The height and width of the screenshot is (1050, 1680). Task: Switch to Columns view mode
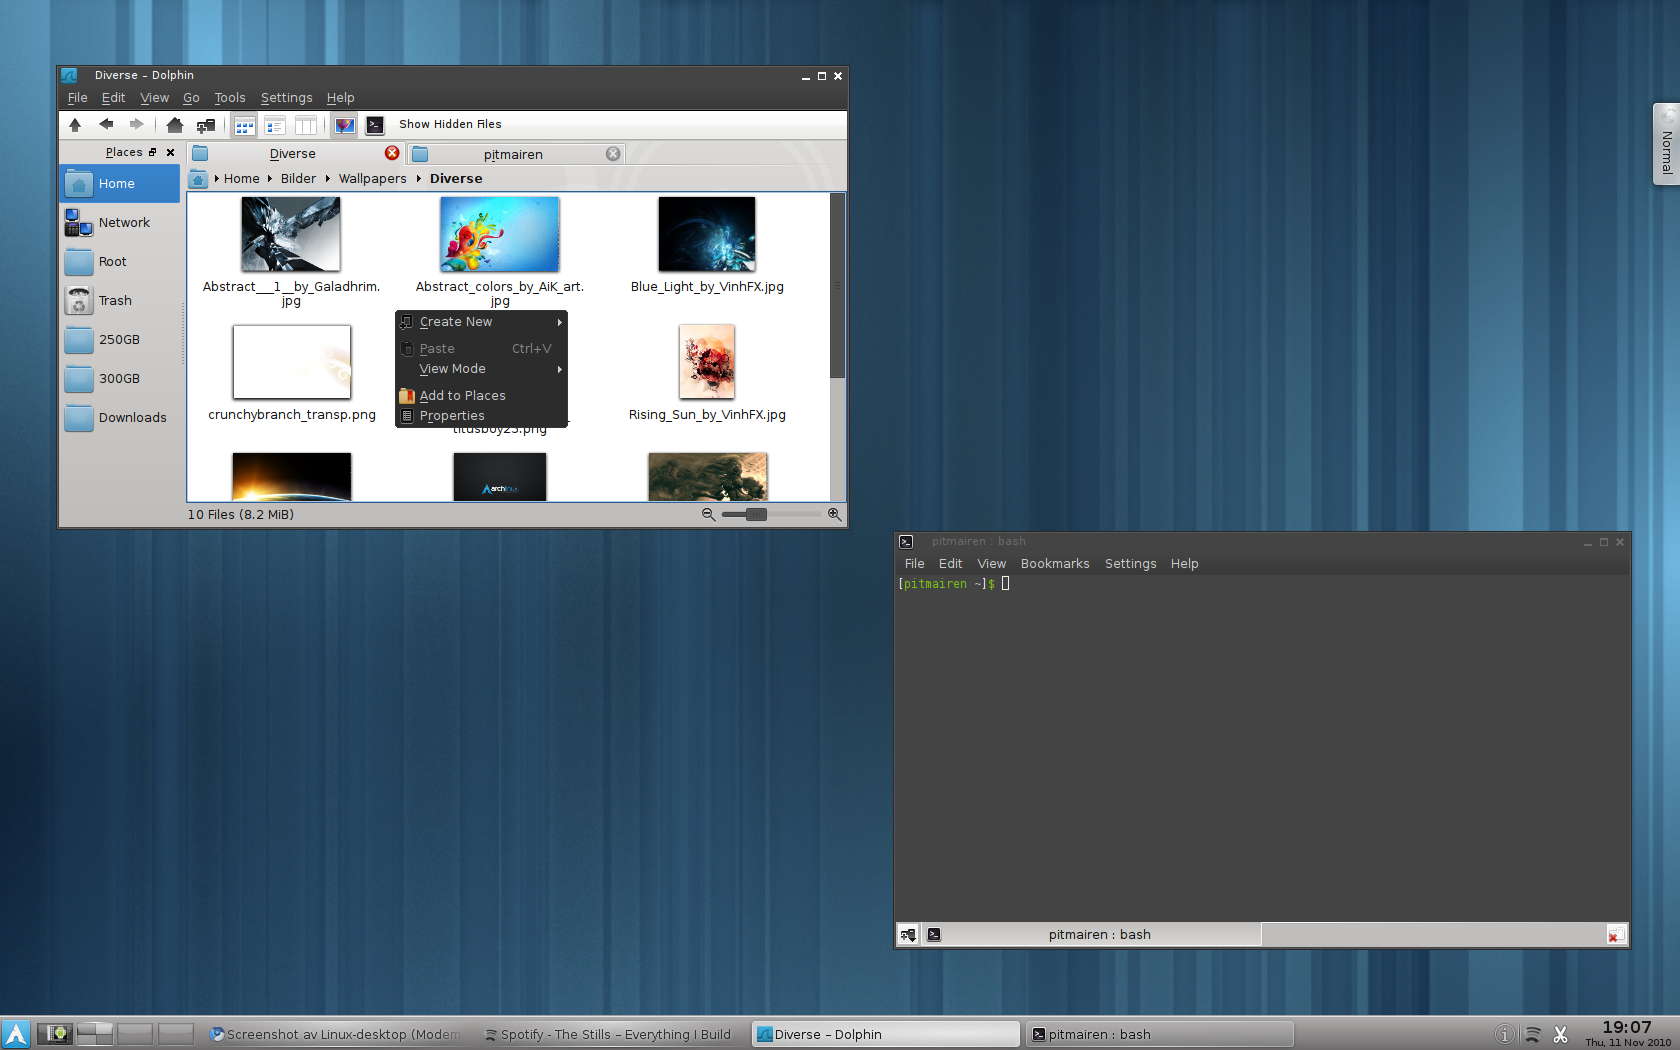coord(306,125)
